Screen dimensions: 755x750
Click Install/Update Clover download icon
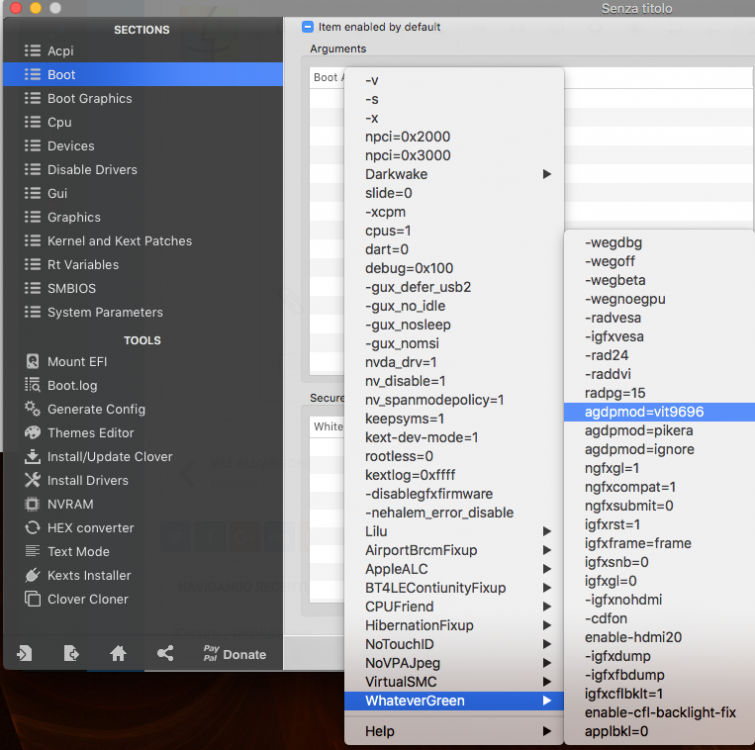(32, 456)
